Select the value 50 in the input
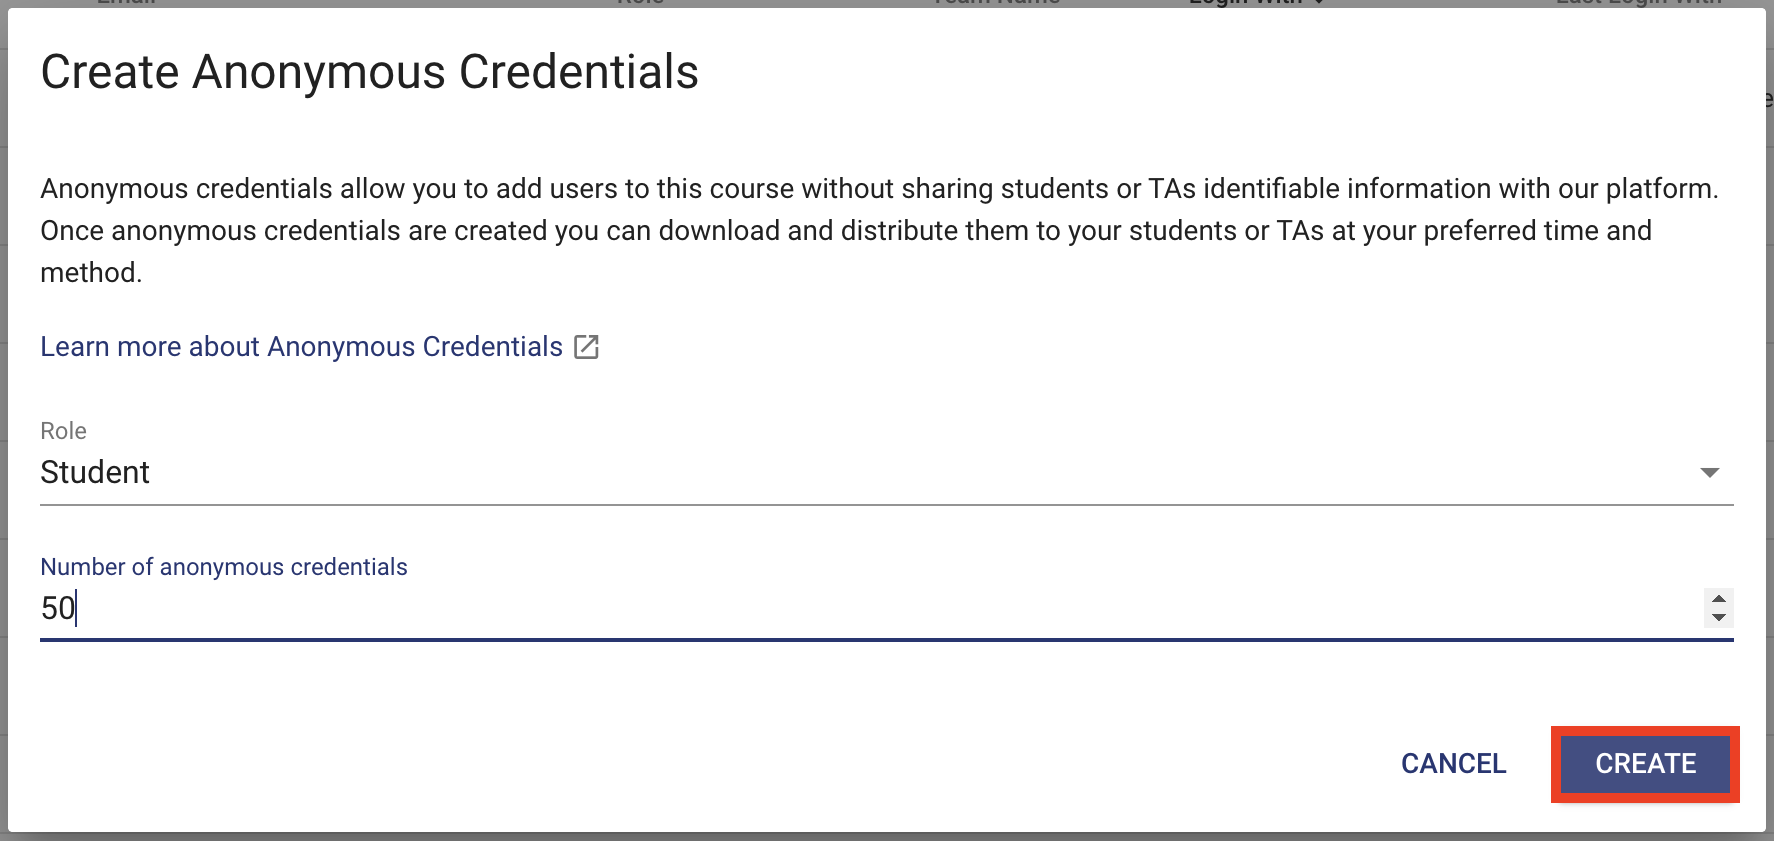1774x841 pixels. point(56,608)
